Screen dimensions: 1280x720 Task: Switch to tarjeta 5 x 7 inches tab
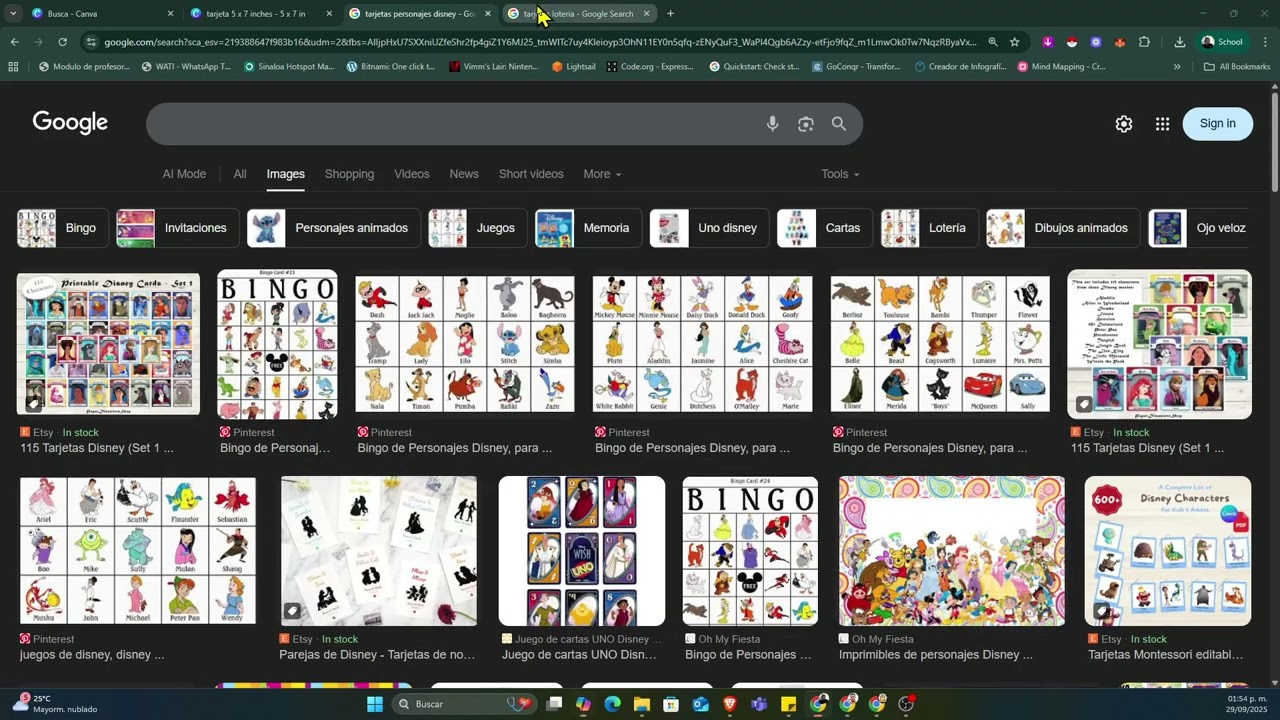click(x=260, y=14)
